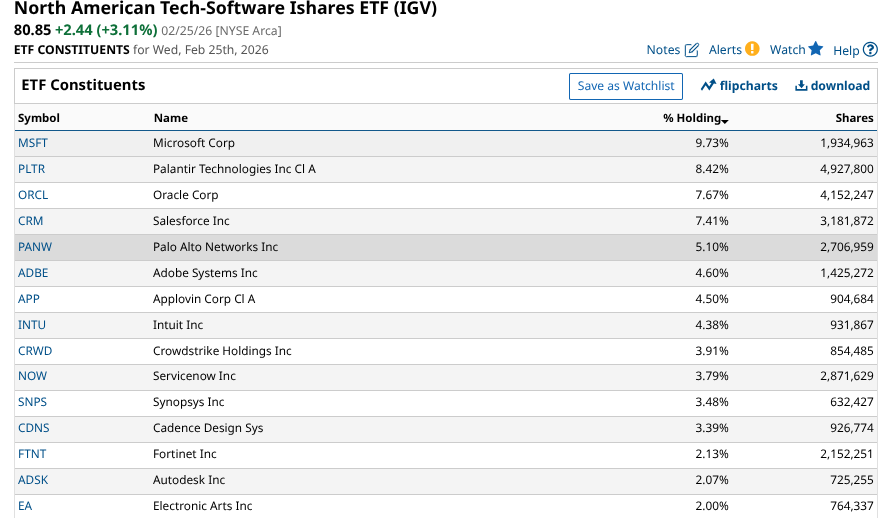This screenshot has width=883, height=518.
Task: Click the Notes pencil icon
Action: click(692, 50)
